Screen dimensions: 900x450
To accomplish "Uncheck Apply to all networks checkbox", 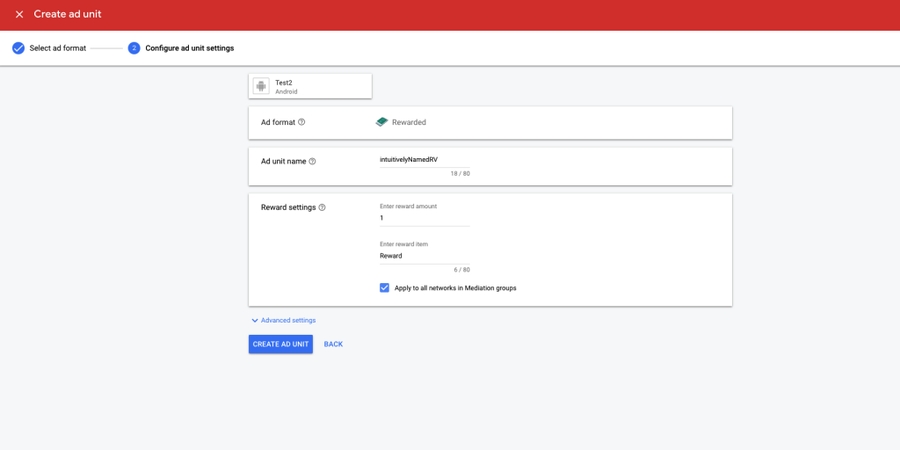I will click(384, 288).
